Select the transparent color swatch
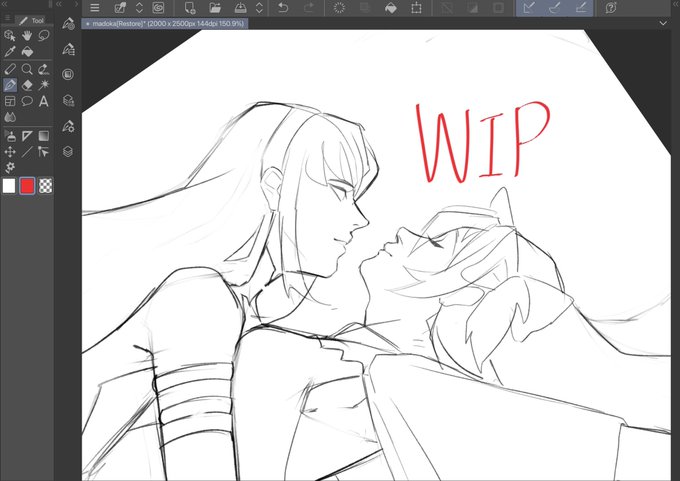 coord(45,186)
